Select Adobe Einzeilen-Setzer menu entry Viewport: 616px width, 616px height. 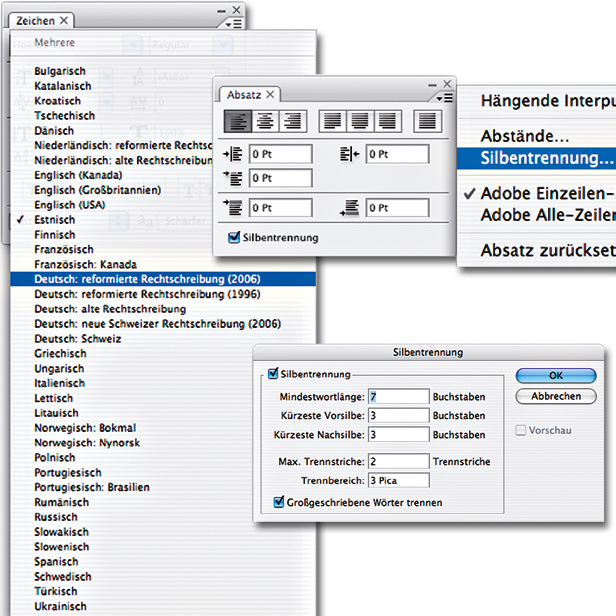click(537, 193)
